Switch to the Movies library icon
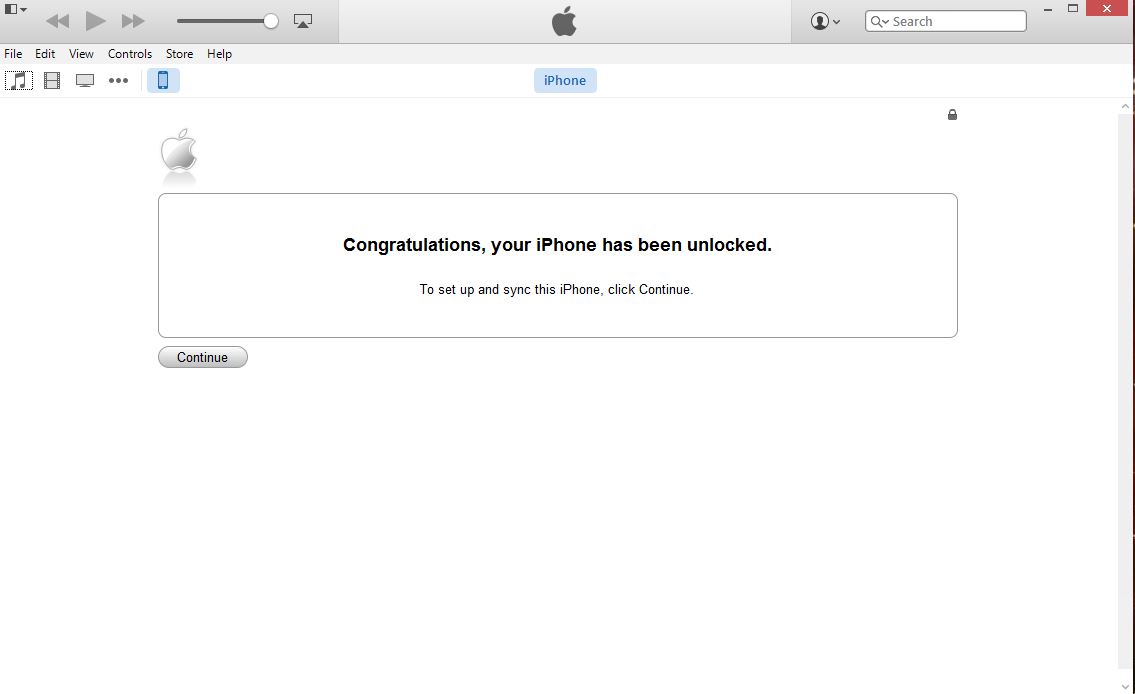 point(52,80)
